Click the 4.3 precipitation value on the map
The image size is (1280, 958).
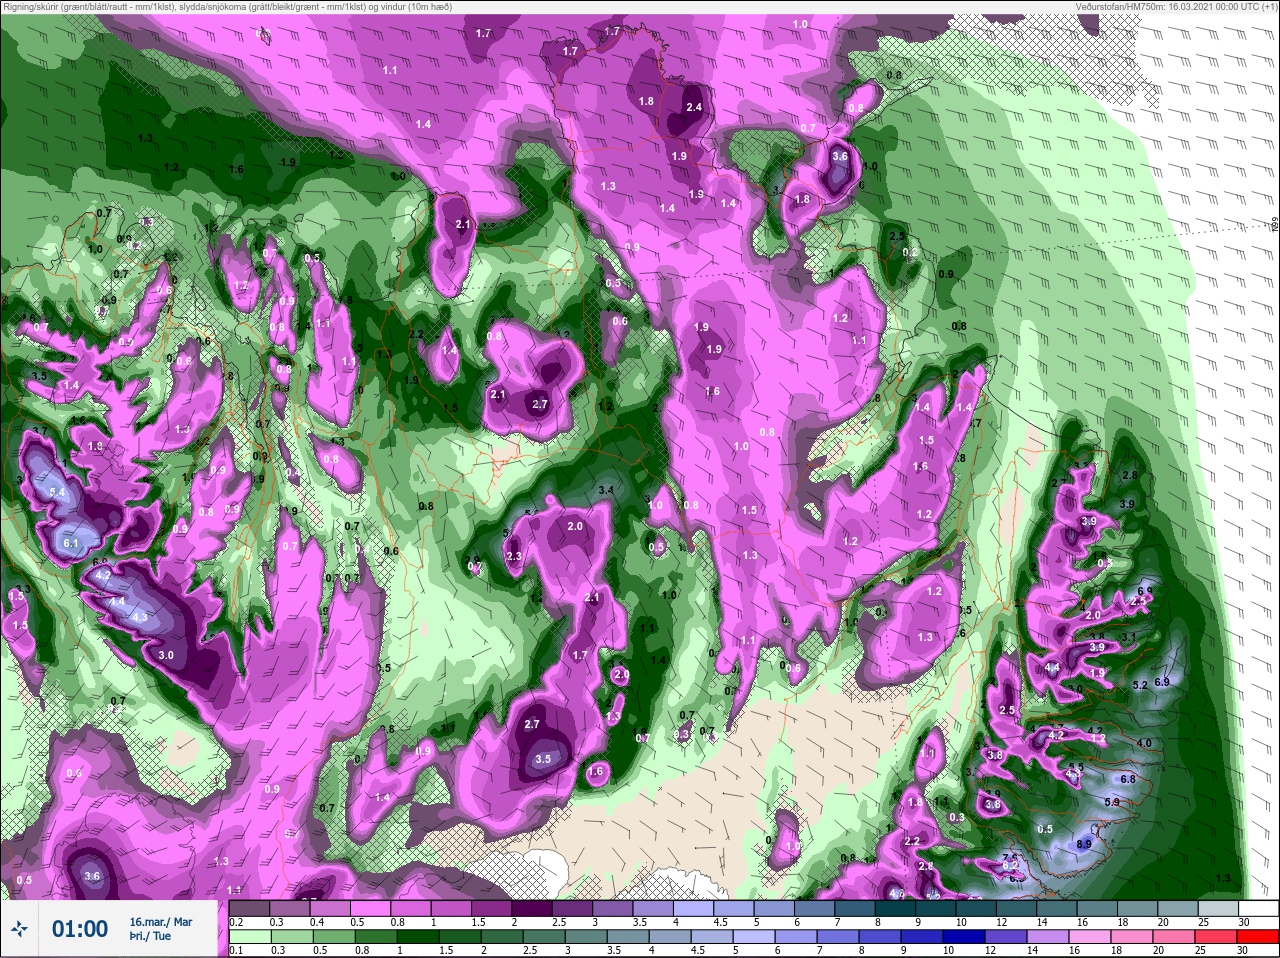tap(139, 617)
